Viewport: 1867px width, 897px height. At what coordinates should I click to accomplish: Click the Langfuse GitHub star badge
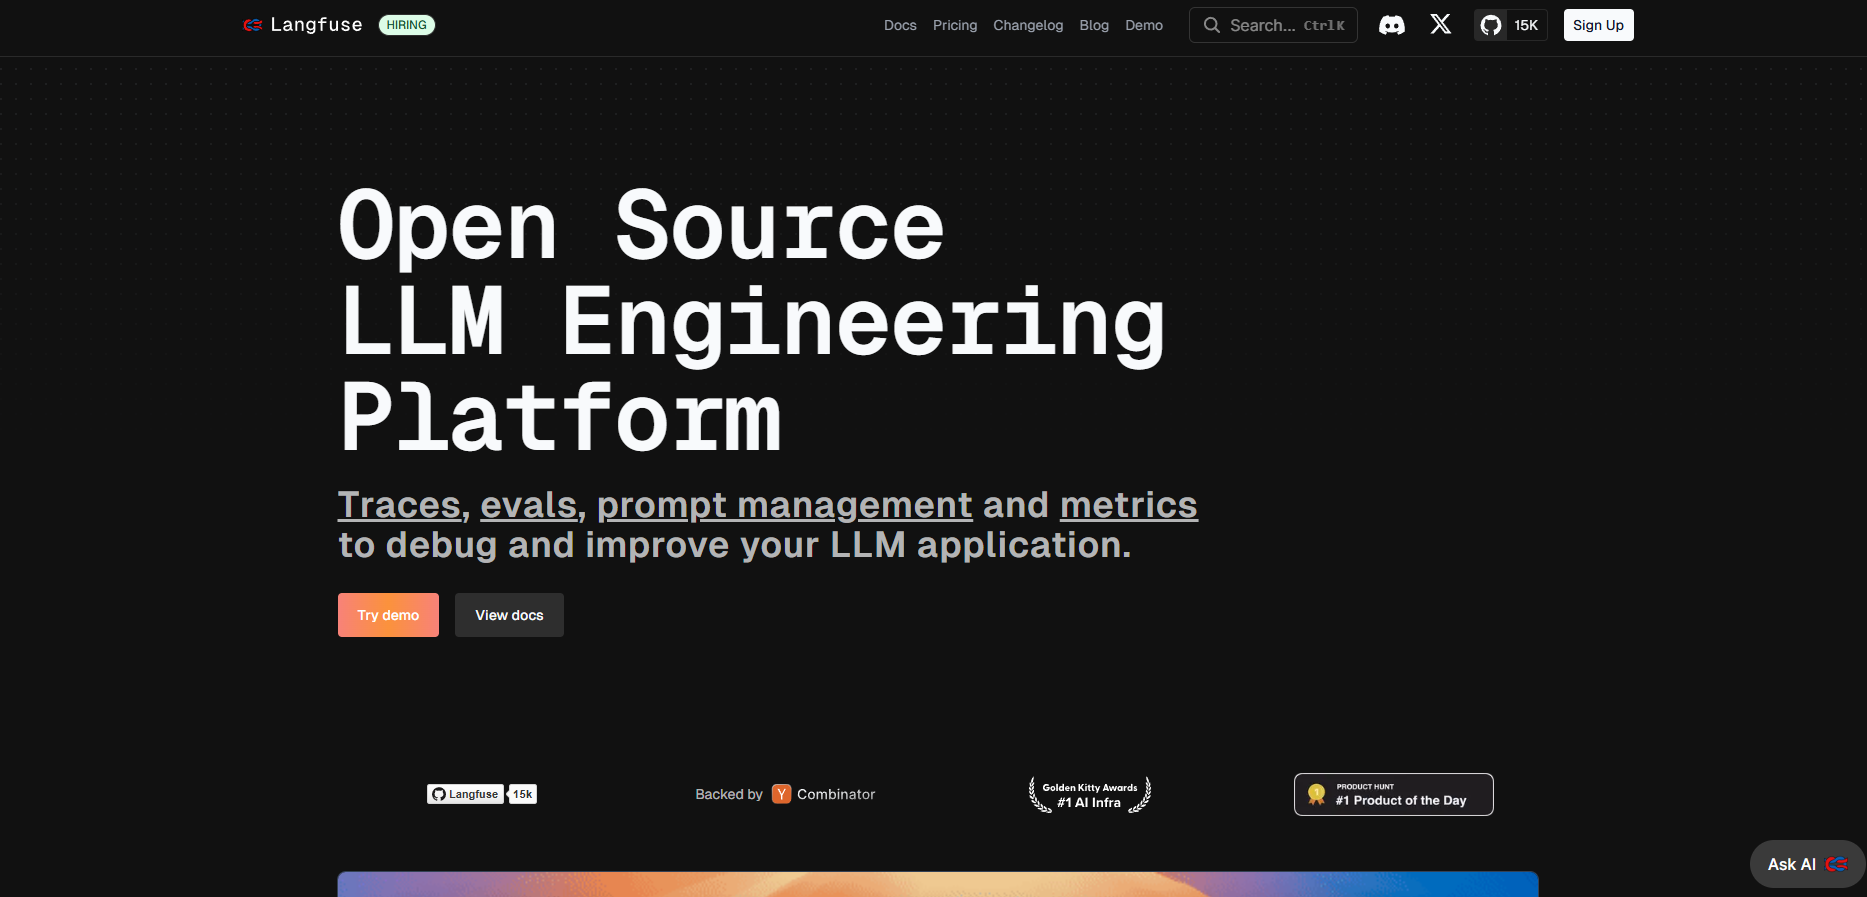point(481,794)
